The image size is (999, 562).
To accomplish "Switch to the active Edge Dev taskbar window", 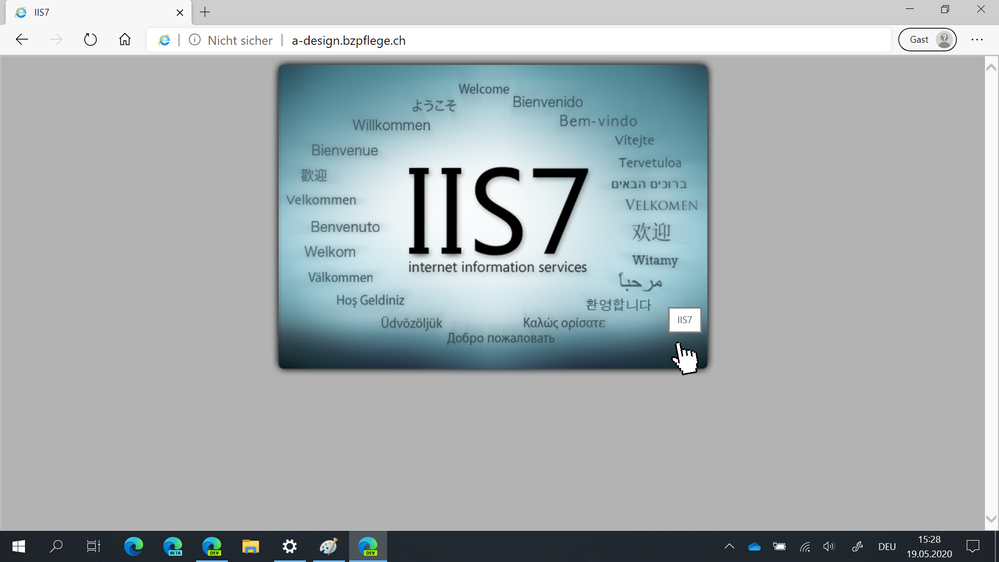I will tap(368, 546).
